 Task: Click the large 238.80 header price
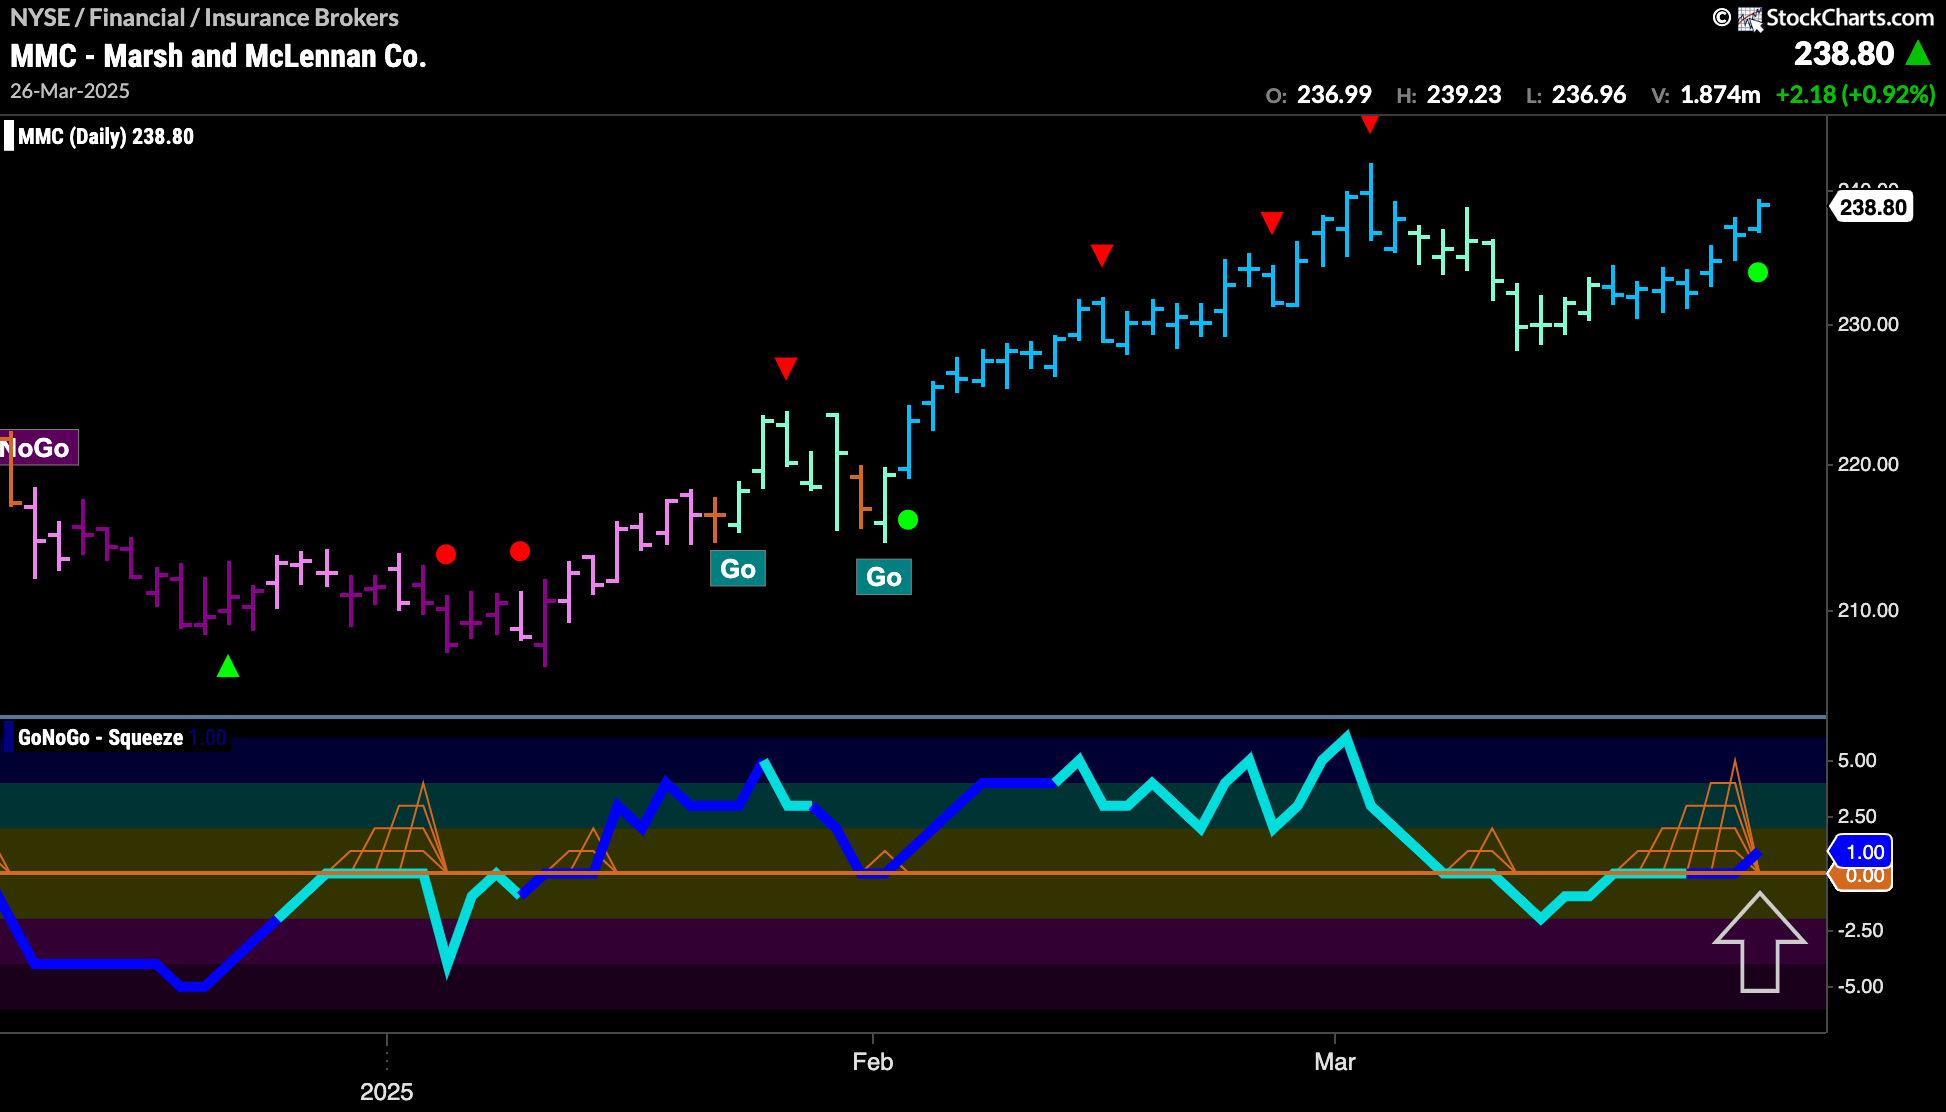[1844, 53]
